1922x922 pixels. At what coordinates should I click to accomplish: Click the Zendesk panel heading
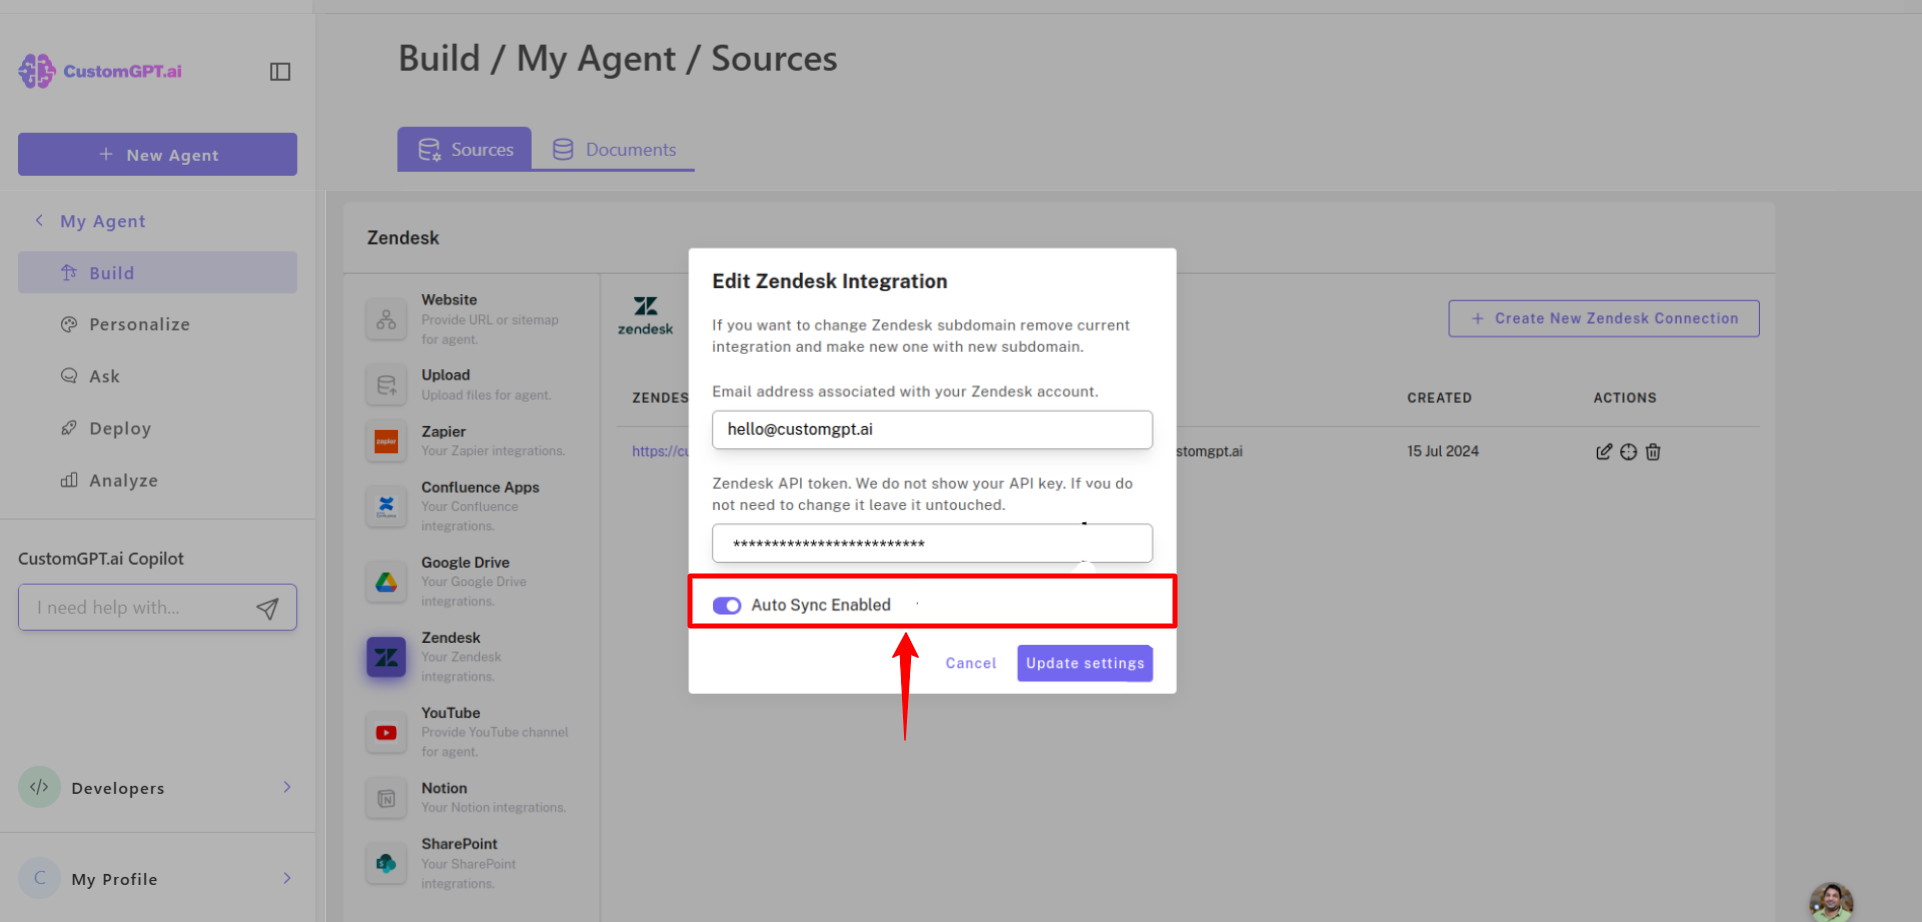point(403,238)
